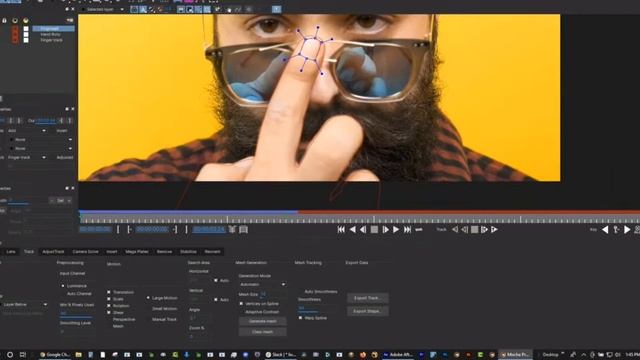The height and width of the screenshot is (360, 640).
Task: Switch to the Lens tab
Action: click(x=11, y=252)
